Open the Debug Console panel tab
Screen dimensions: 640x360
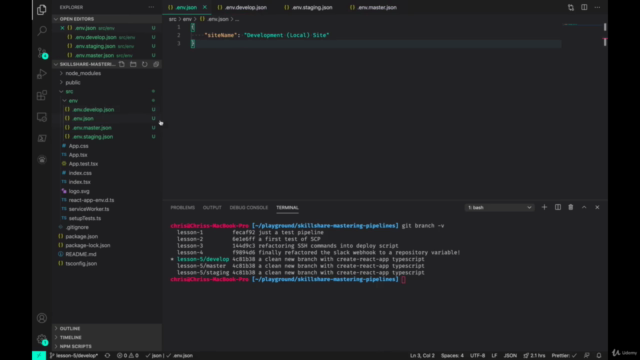[x=249, y=207]
